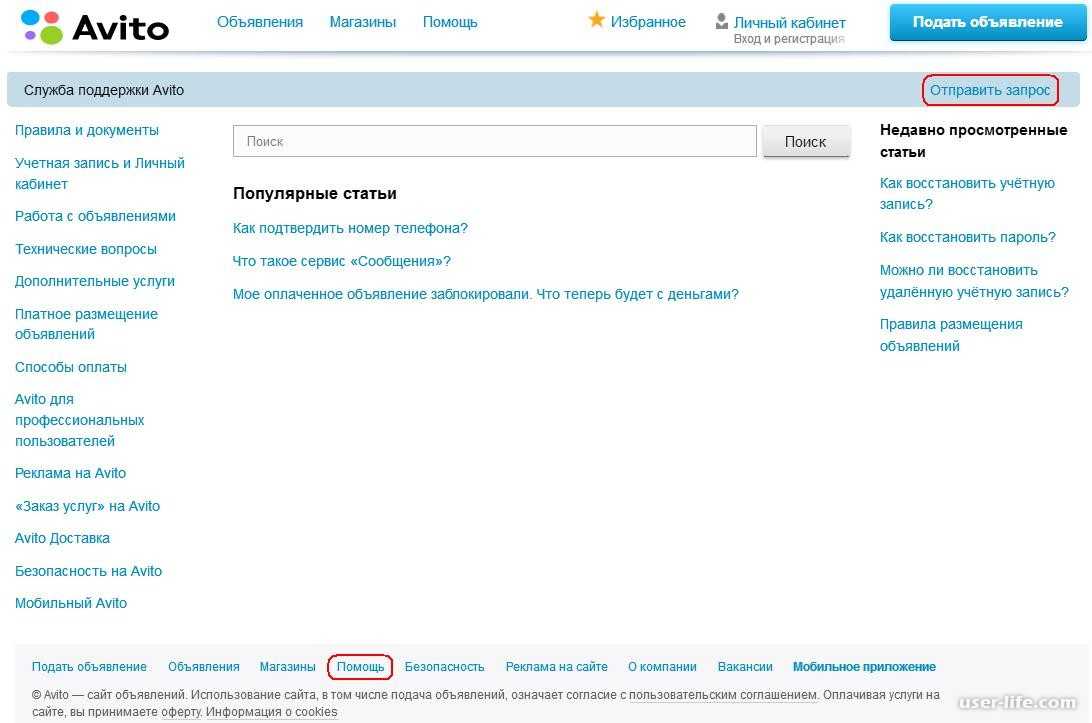This screenshot has width=1092, height=723.
Task: Open Магазины in the top navigation
Action: (363, 22)
